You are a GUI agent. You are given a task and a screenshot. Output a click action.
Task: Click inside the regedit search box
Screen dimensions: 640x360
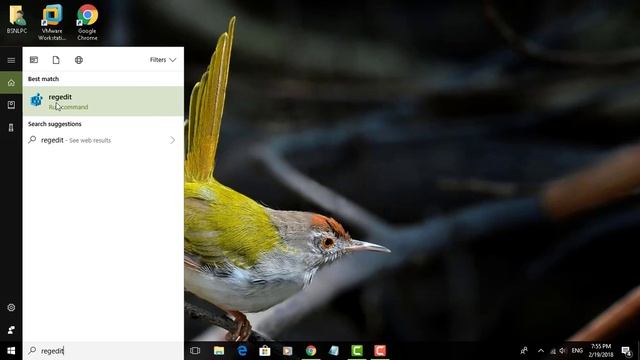coord(104,351)
